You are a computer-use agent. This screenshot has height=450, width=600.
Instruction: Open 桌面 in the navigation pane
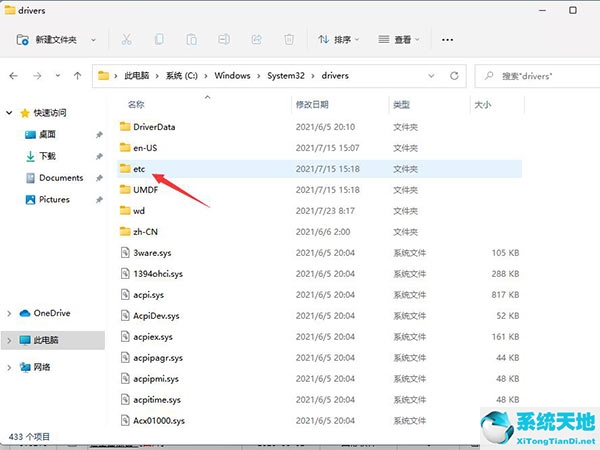pyautogui.click(x=47, y=134)
